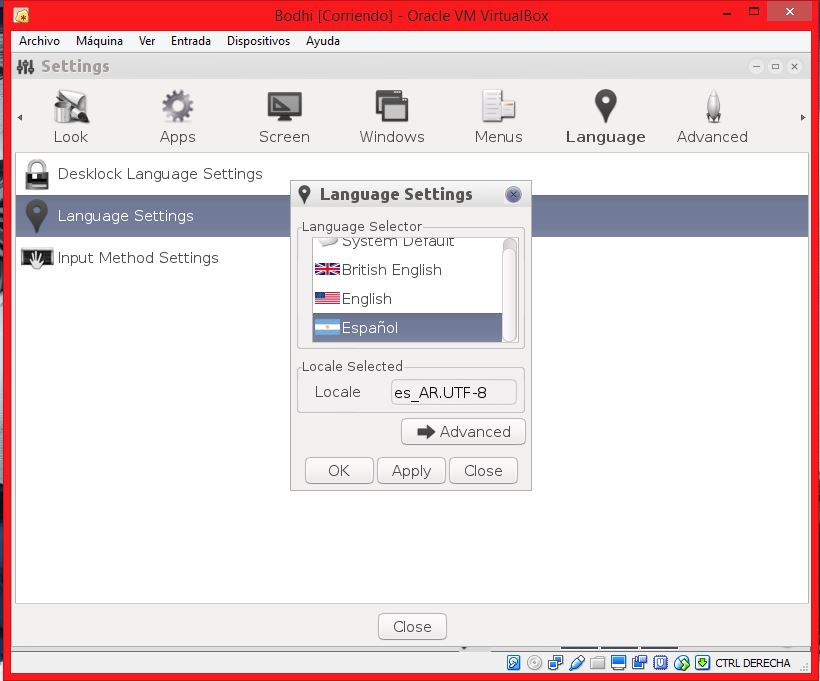Image resolution: width=820 pixels, height=681 pixels.
Task: Choose British English in the language list
Action: pyautogui.click(x=391, y=270)
